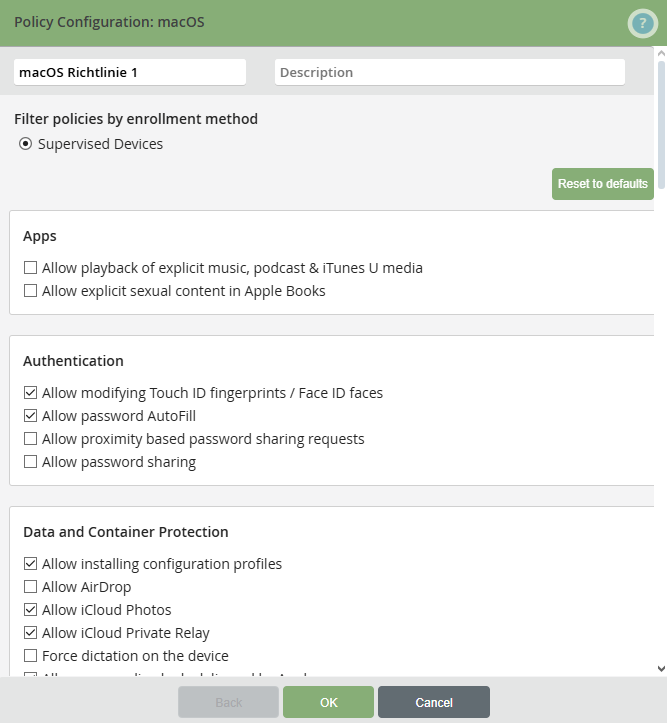Enable the Allow AirDrop checkbox

tap(31, 587)
